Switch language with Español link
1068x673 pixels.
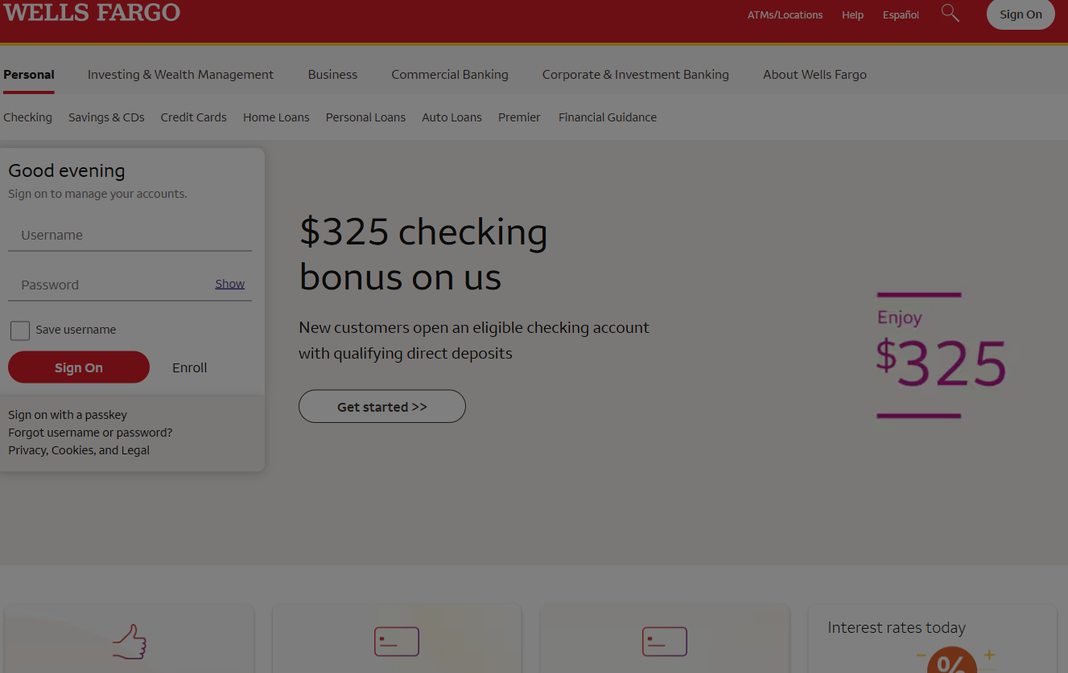click(x=900, y=15)
